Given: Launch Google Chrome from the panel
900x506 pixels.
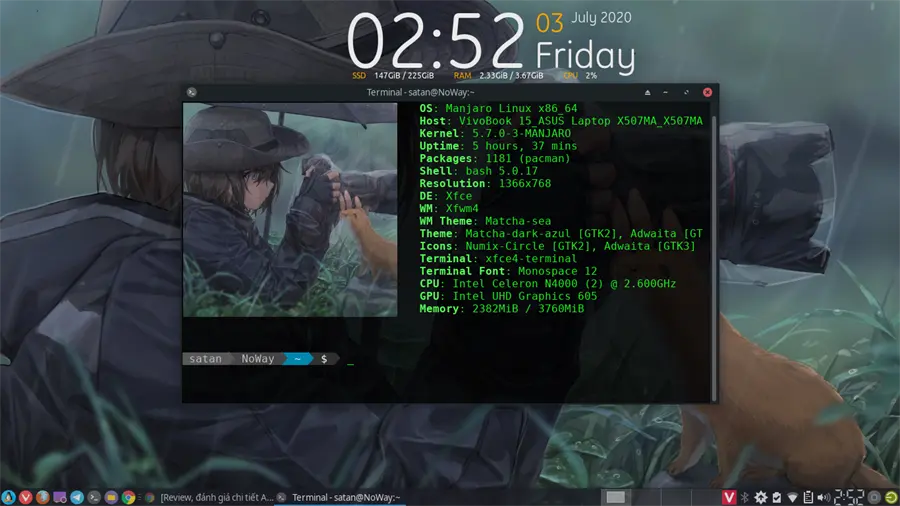Looking at the screenshot, I should pos(129,497).
